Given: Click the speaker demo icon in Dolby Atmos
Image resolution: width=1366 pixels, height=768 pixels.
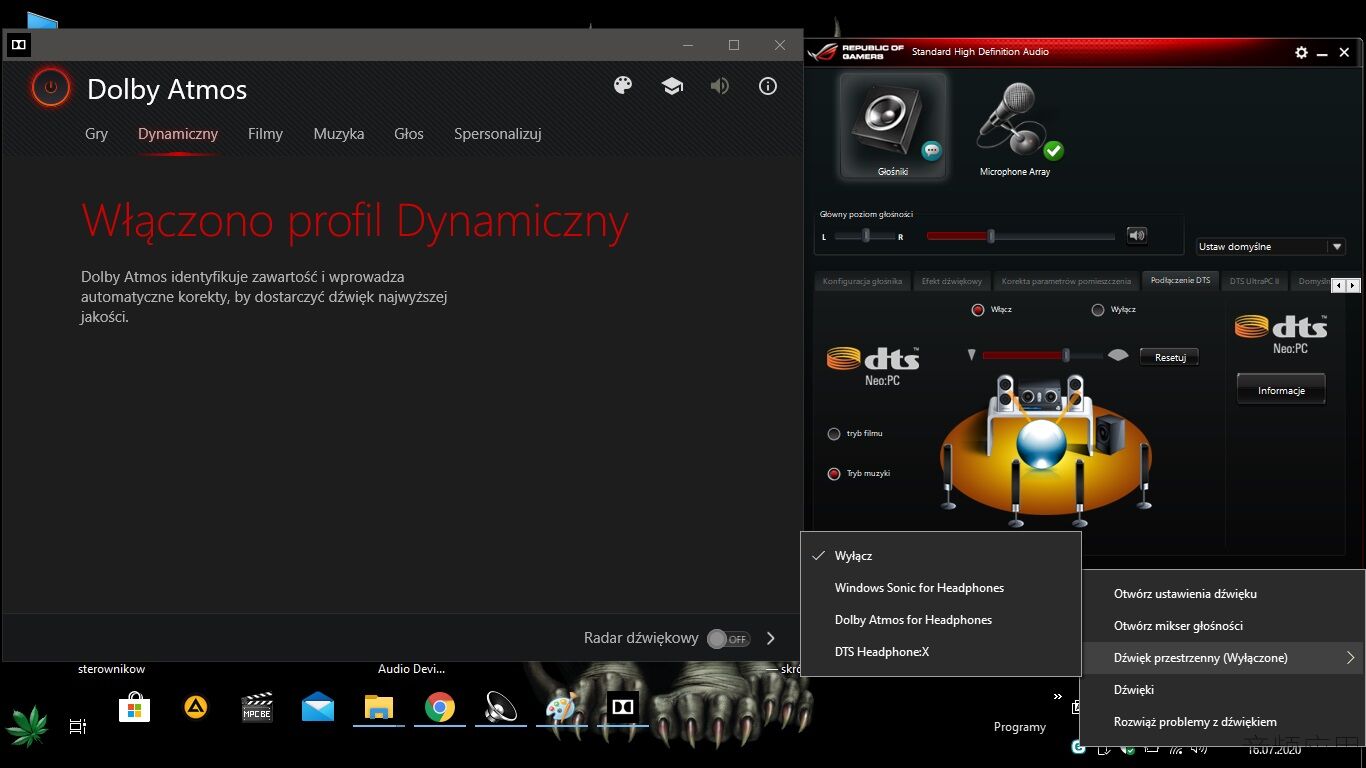Looking at the screenshot, I should coord(720,86).
